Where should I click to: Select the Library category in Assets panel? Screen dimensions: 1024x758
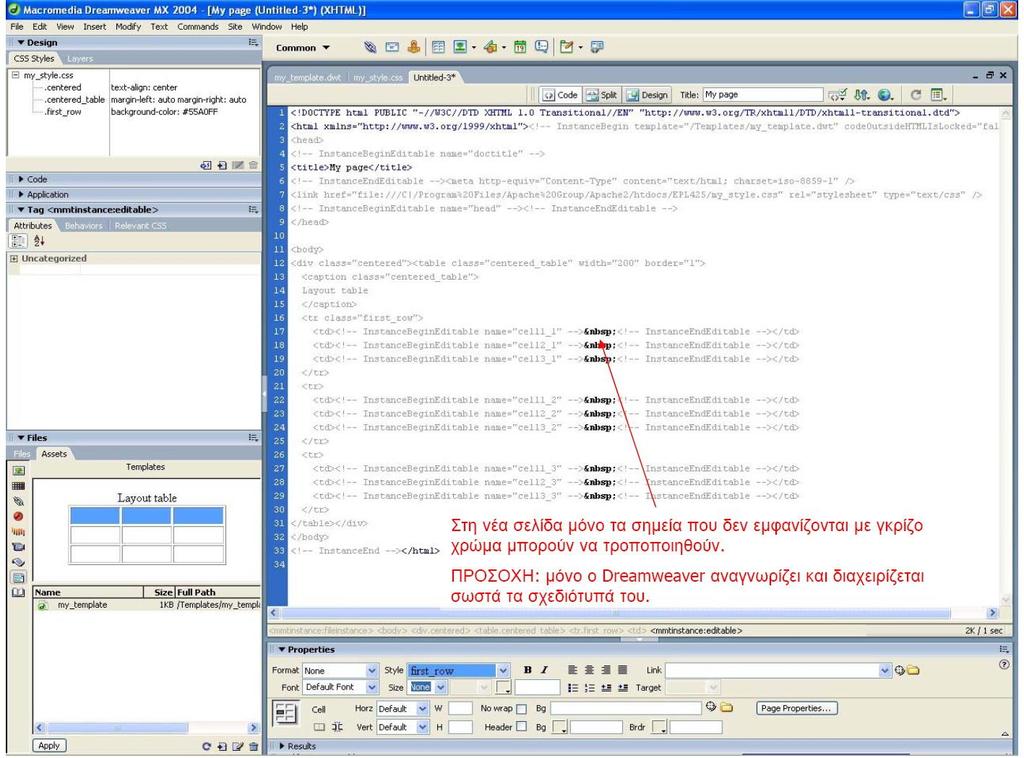tap(19, 593)
